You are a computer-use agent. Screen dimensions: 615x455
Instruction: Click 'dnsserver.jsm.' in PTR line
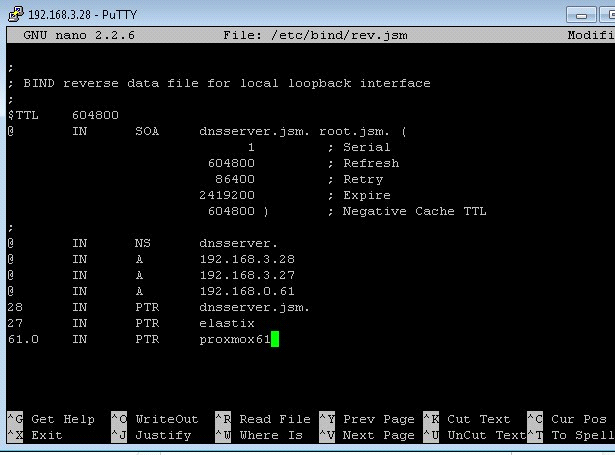coord(254,308)
